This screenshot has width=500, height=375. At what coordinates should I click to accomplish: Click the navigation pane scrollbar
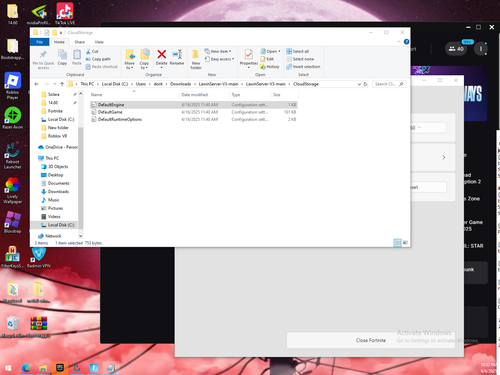click(80, 177)
